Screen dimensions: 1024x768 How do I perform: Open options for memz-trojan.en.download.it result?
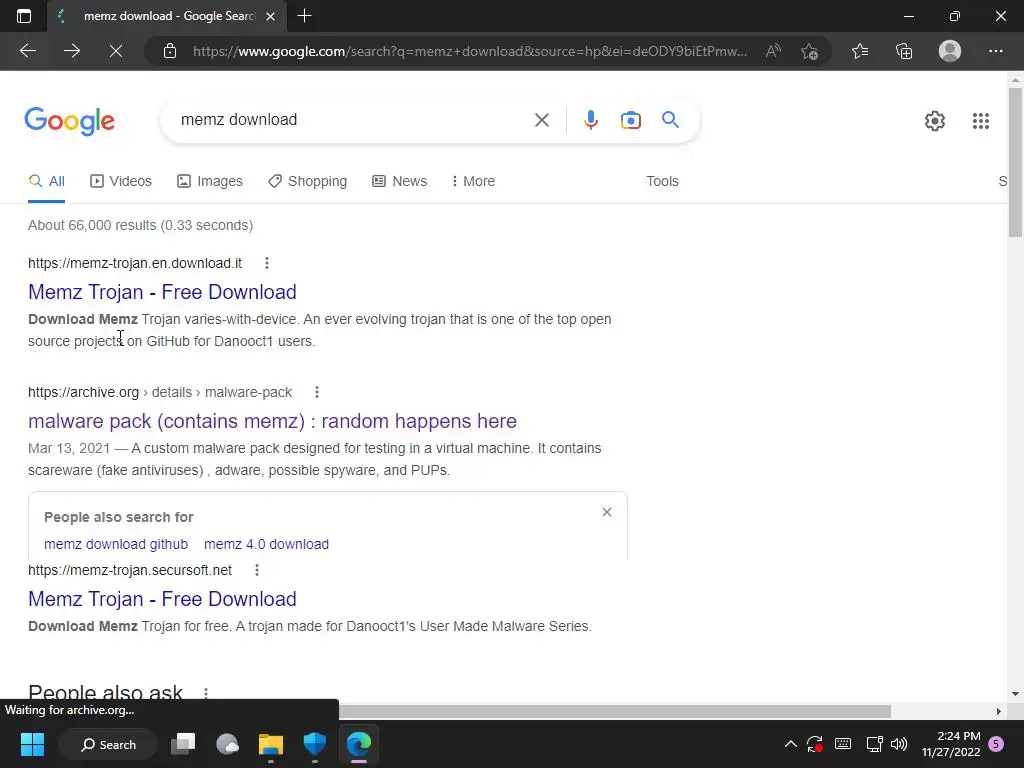click(266, 263)
